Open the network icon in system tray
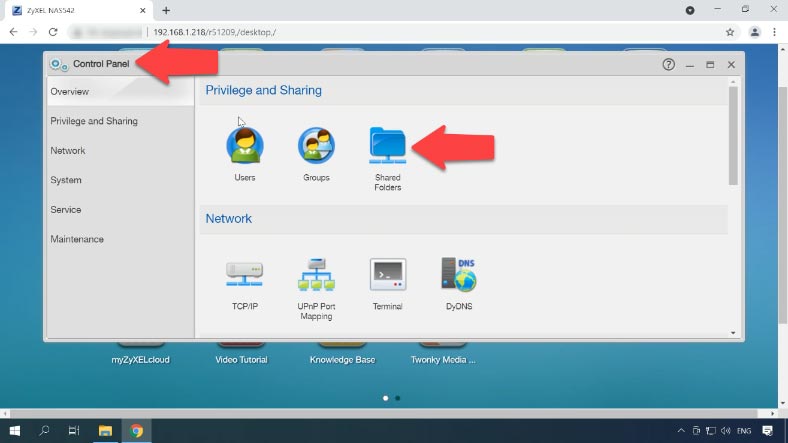This screenshot has width=788, height=443. point(711,430)
